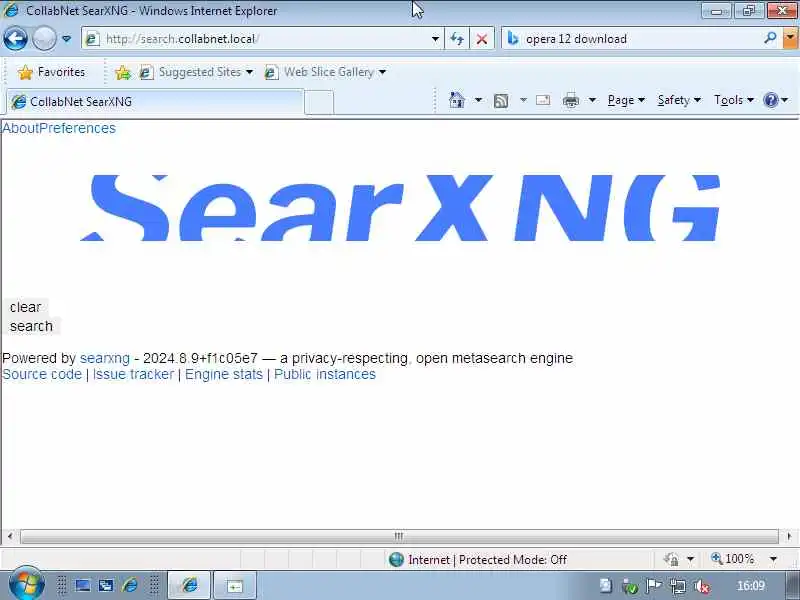Select the CollabNet SearXNG tab
The image size is (800, 600).
point(155,102)
